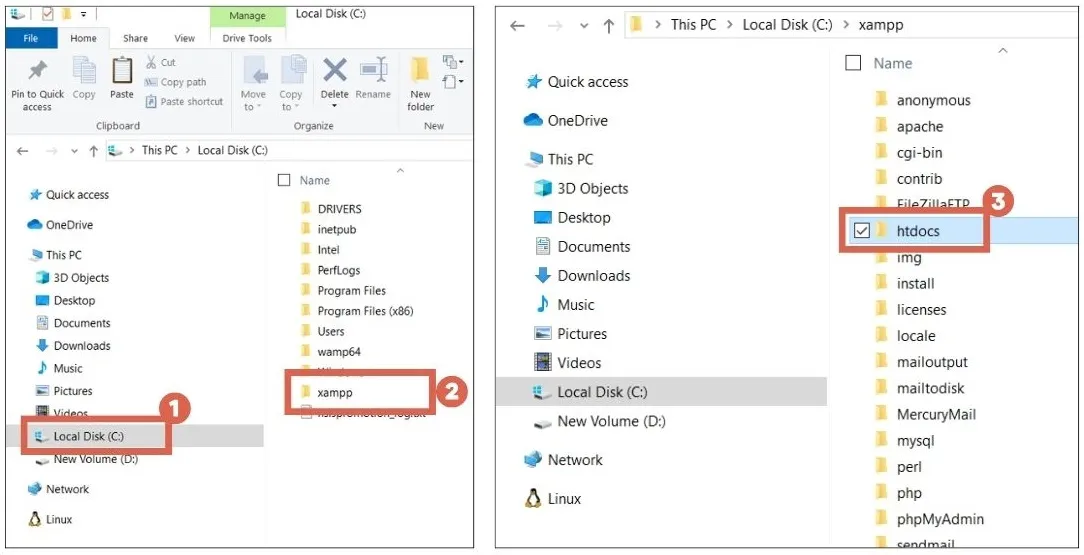Select the phpMyAdmin folder icon
1084x555 pixels.
pos(881,518)
